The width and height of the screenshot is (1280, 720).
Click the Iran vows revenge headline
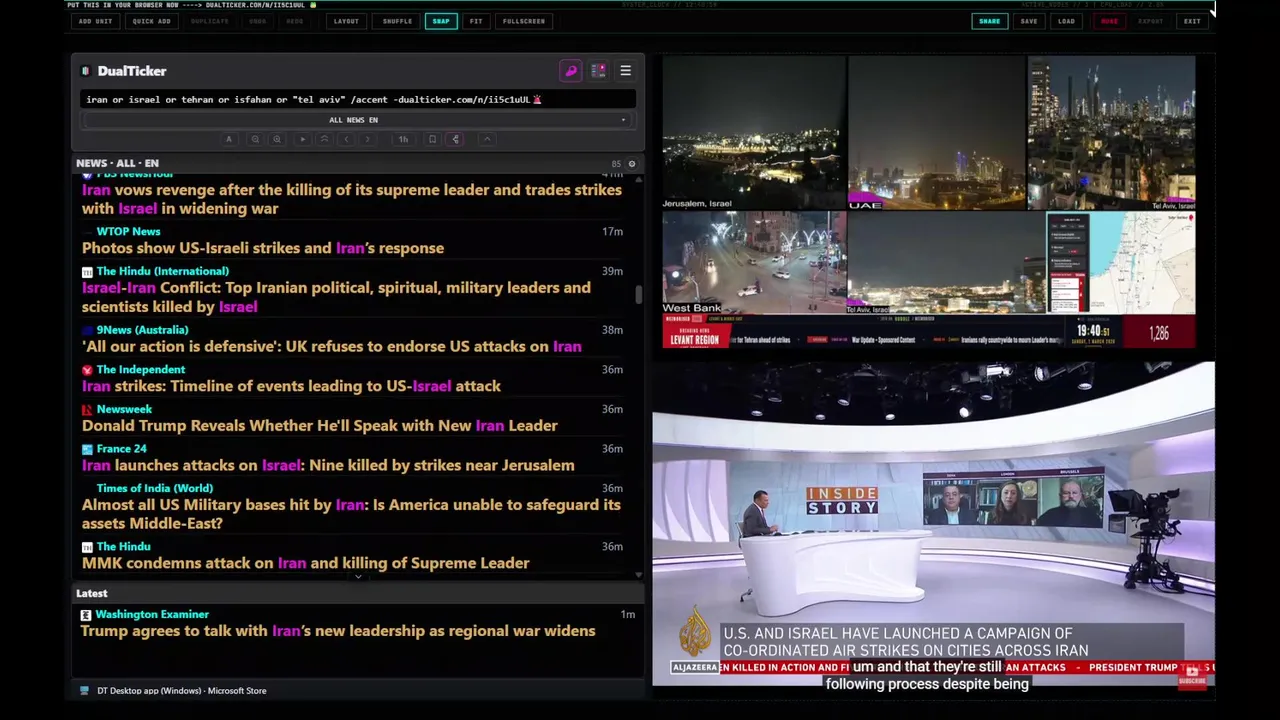coord(352,199)
